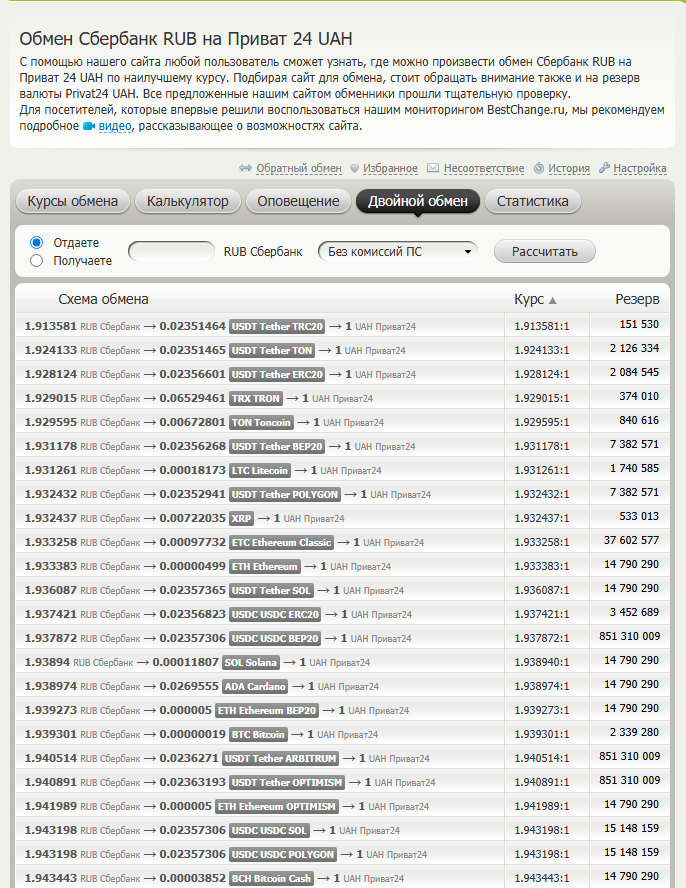Switch to the 'Статистика' tab

coord(532,201)
